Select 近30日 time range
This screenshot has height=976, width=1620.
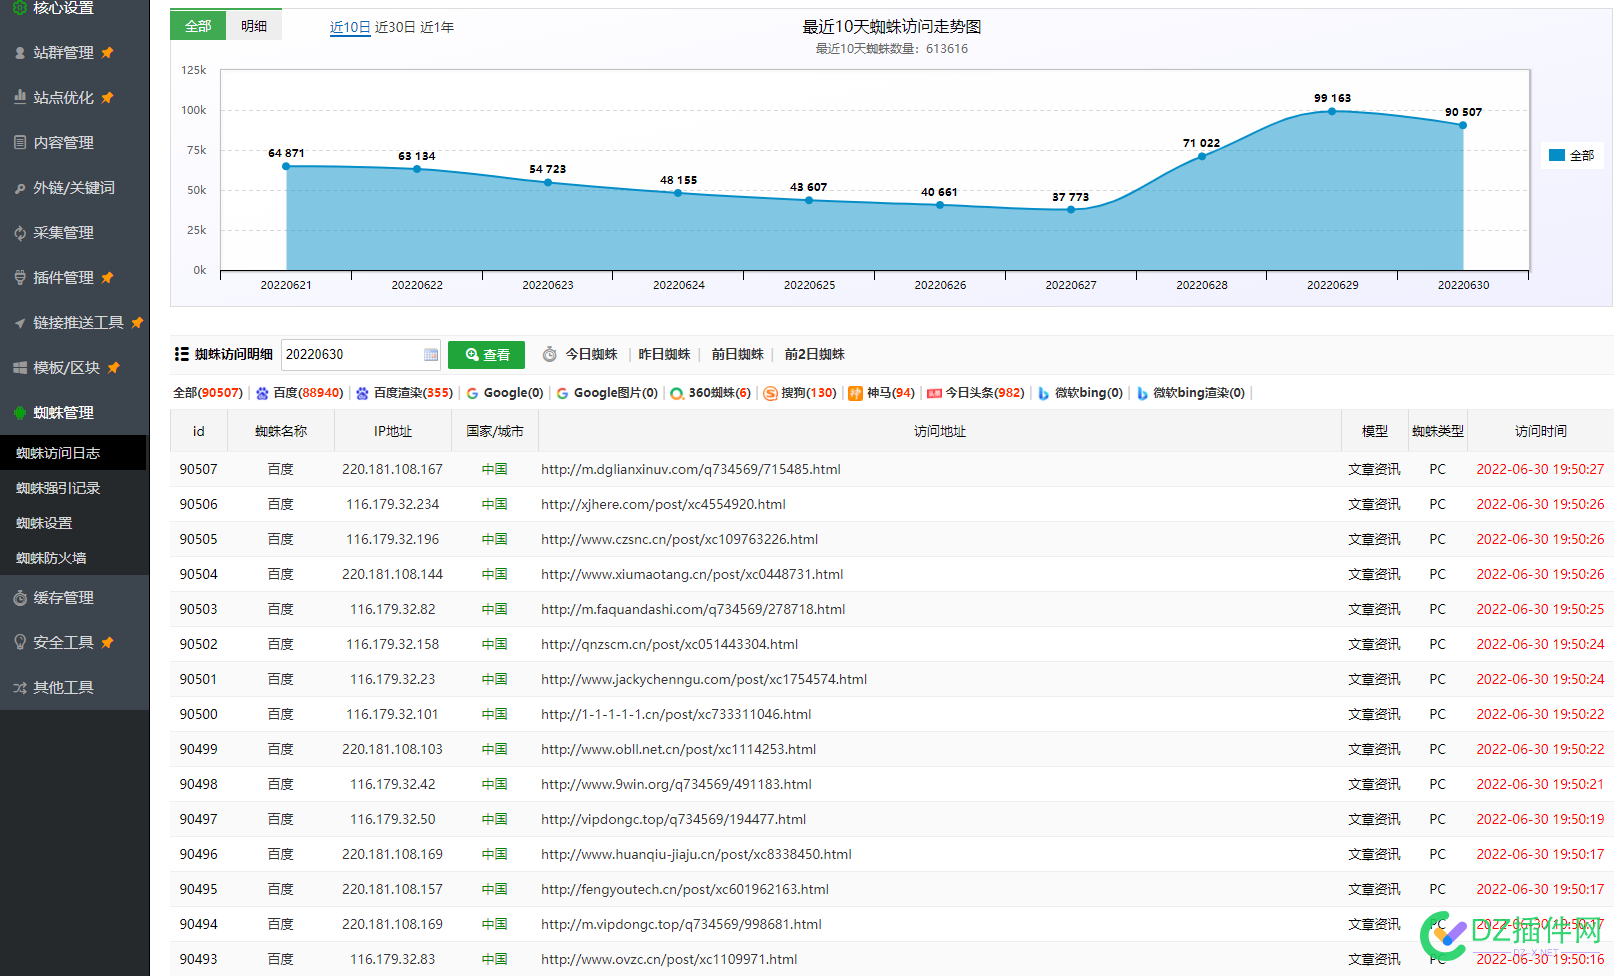(395, 27)
